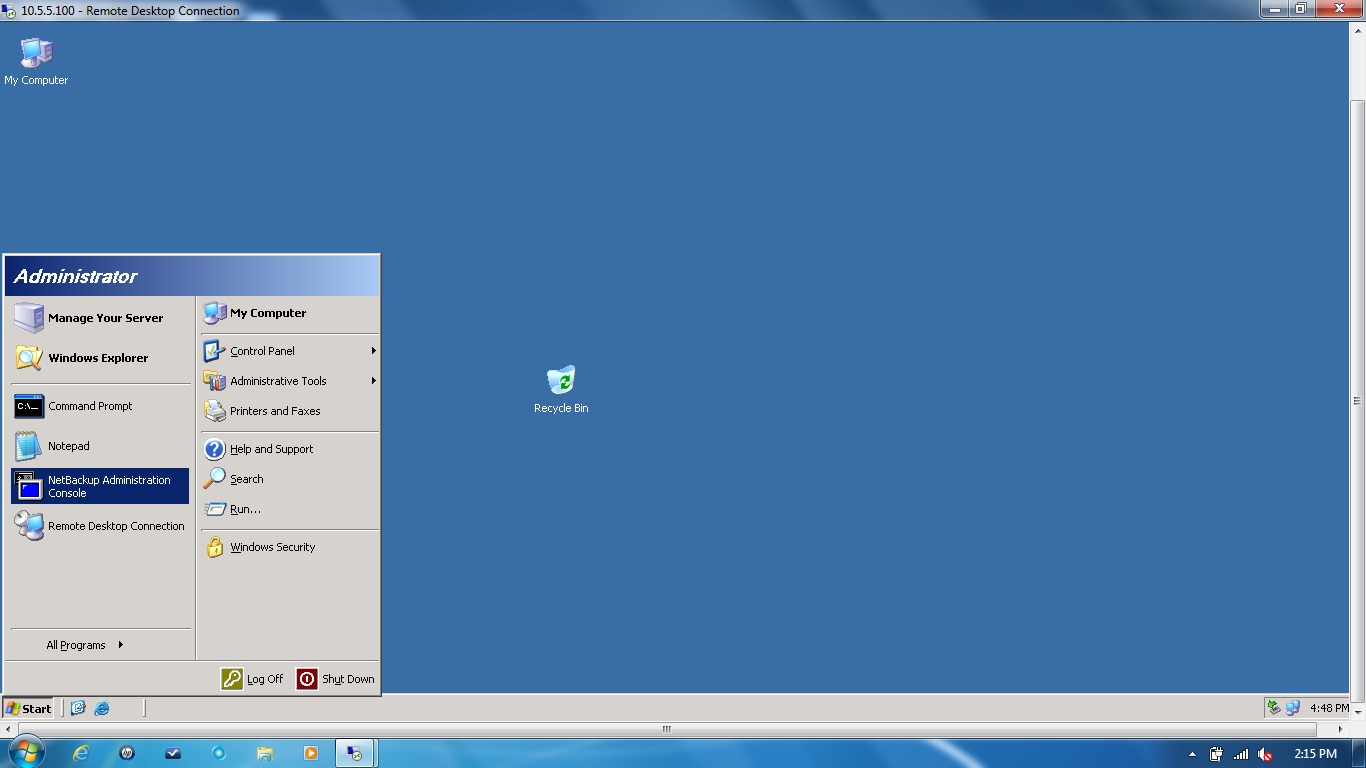The height and width of the screenshot is (768, 1366).
Task: Click the Log Off button
Action: click(253, 679)
